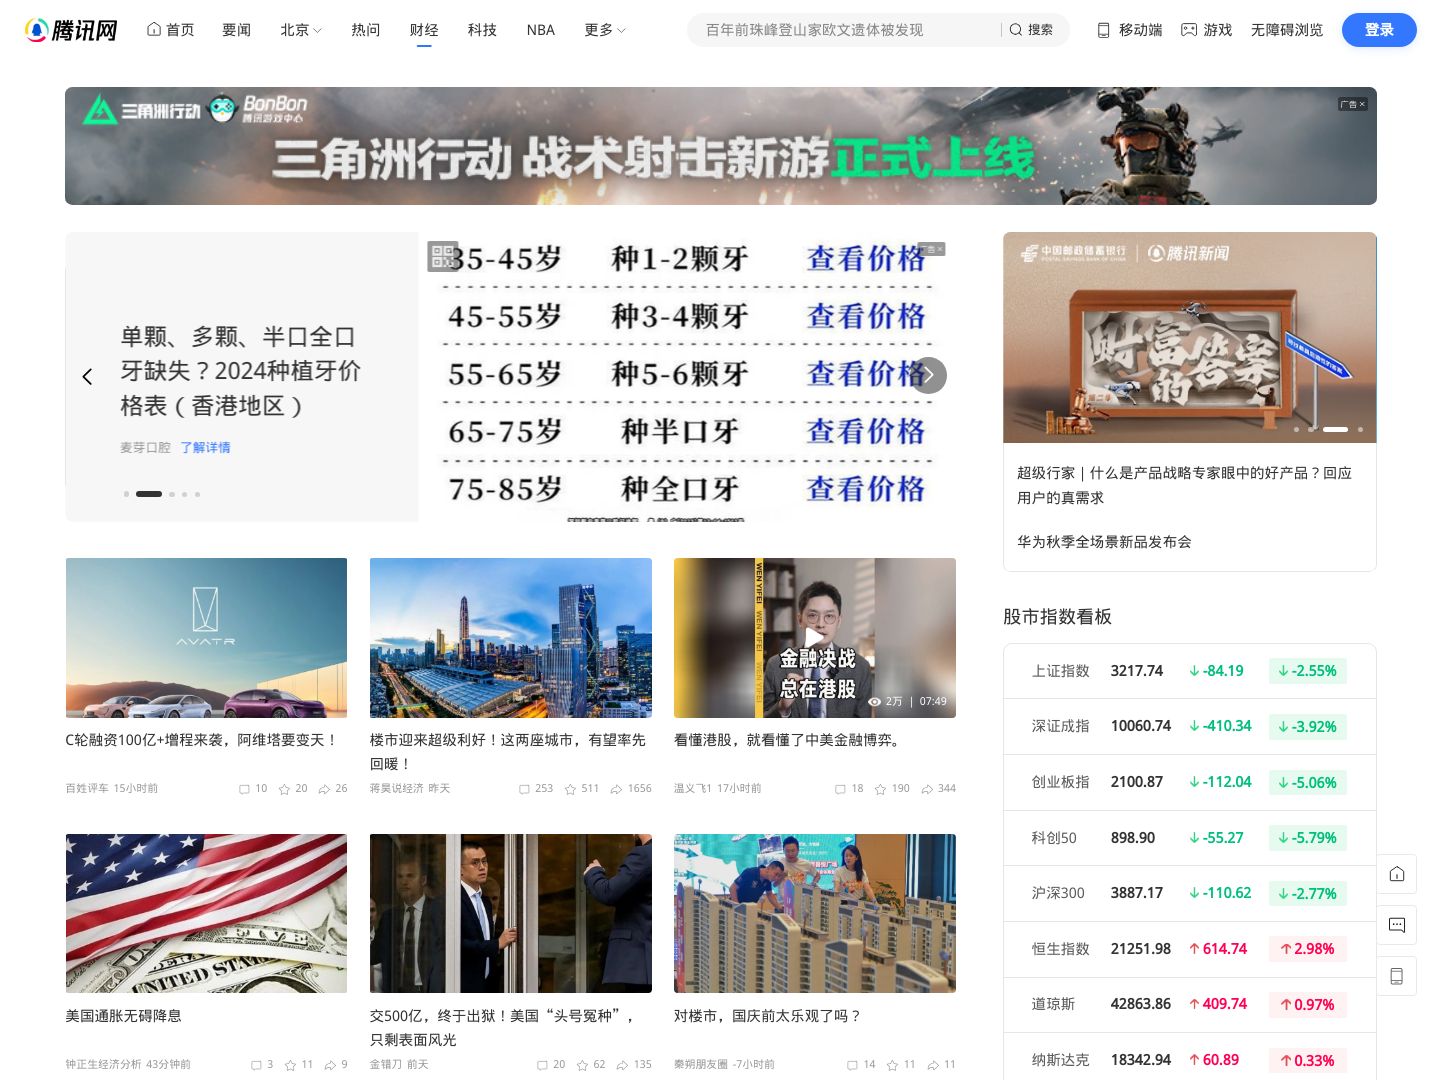1440x1080 pixels.
Task: Click share icon on 美国通胀 article
Action: (x=330, y=1065)
